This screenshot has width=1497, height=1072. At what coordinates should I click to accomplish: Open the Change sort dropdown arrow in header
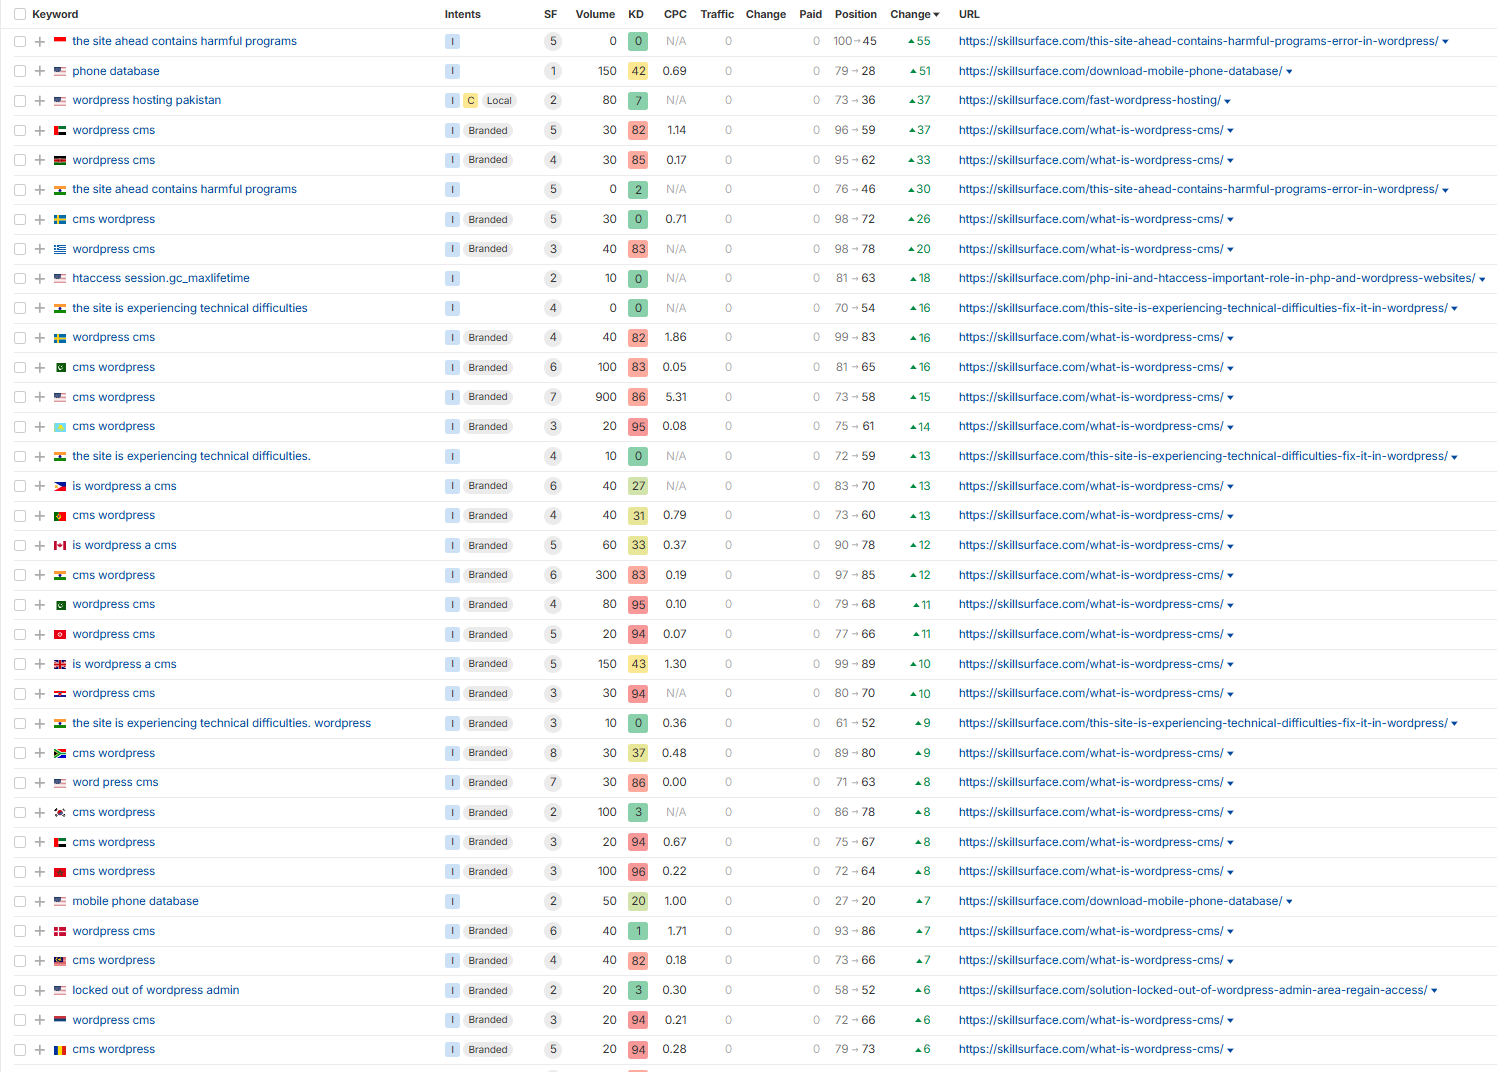click(x=936, y=15)
